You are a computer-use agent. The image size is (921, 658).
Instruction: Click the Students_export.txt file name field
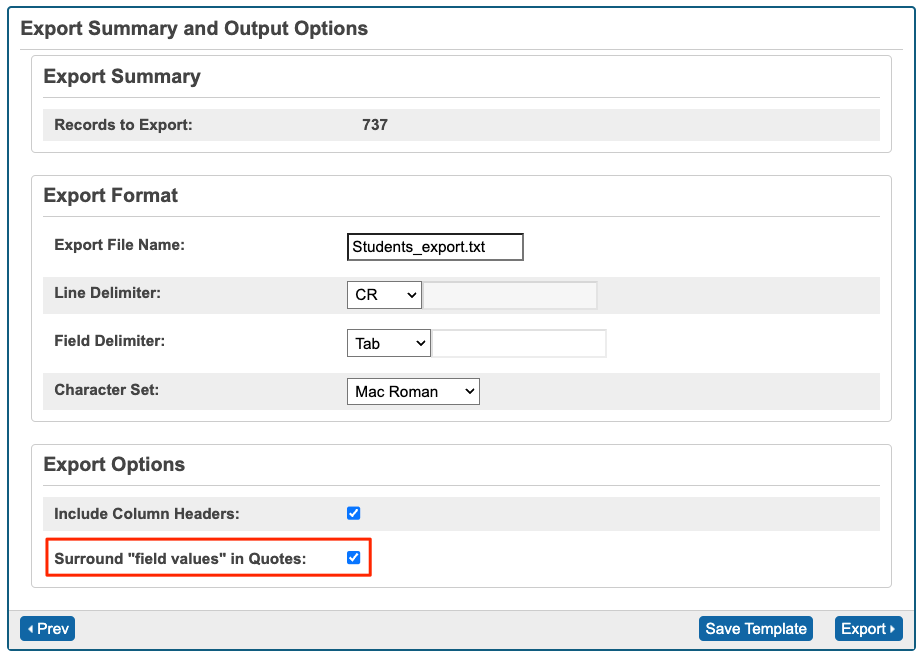click(435, 246)
